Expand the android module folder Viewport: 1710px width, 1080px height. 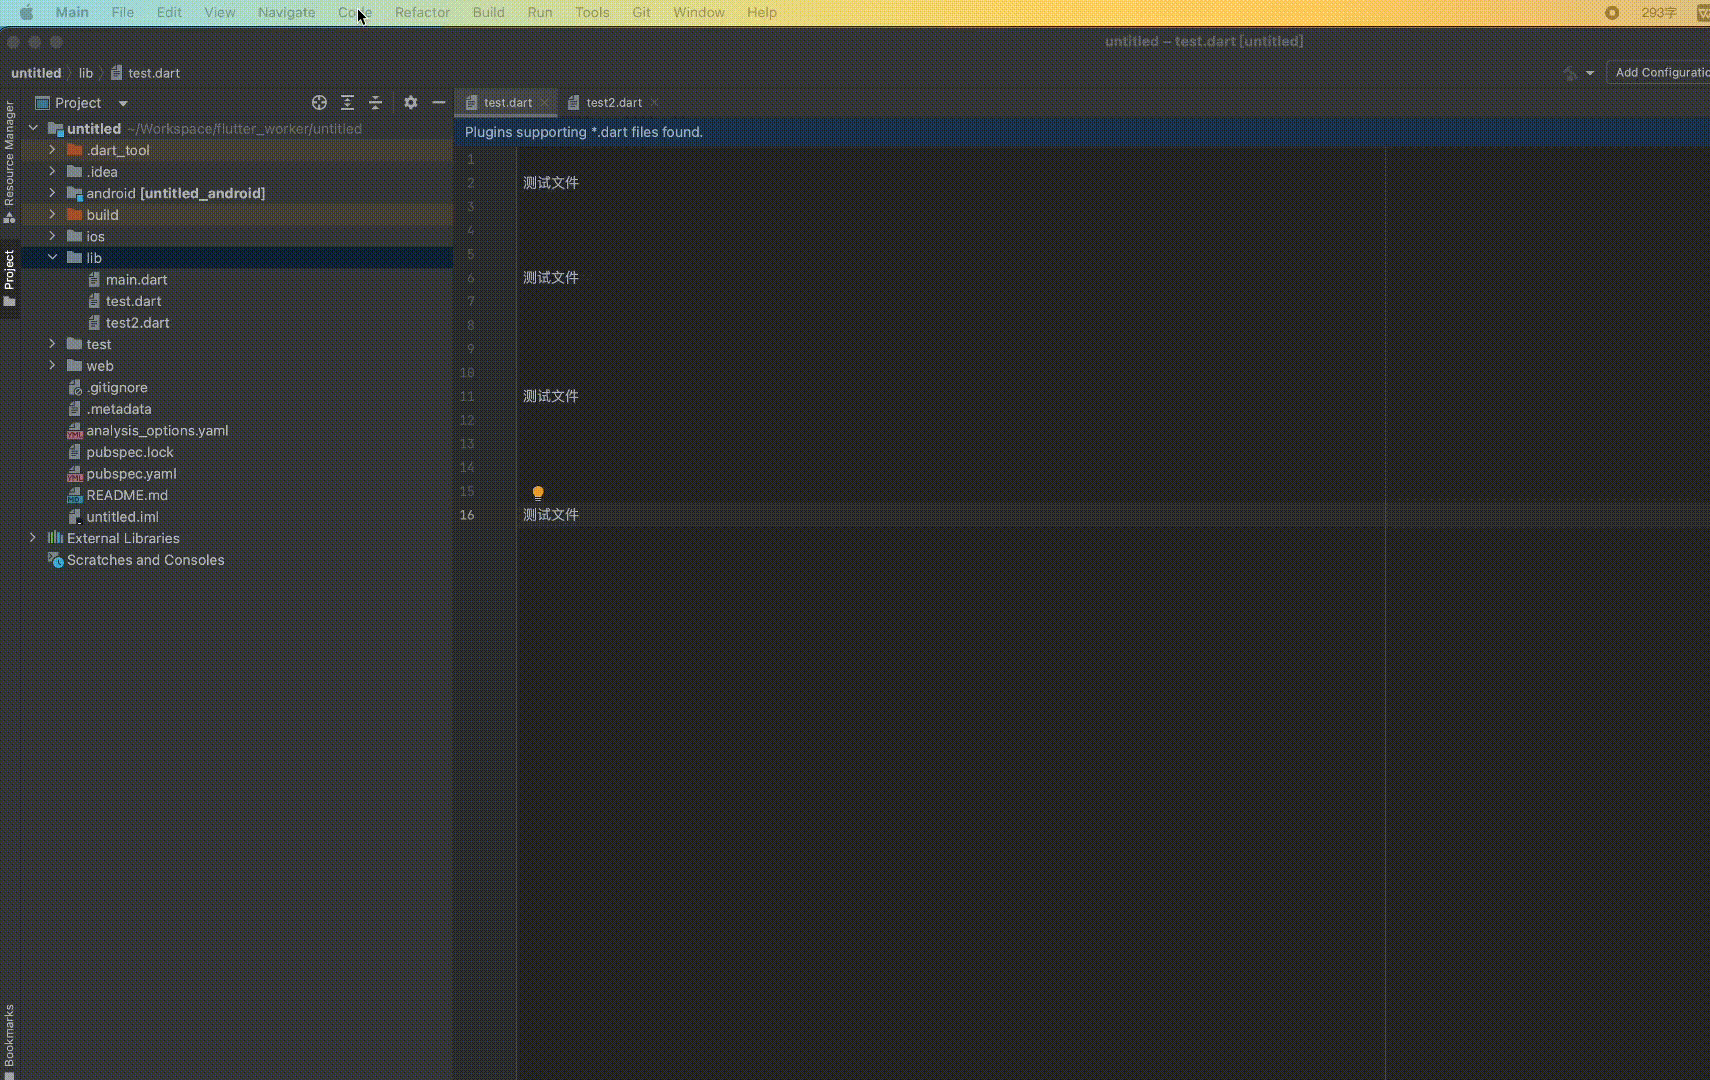pyautogui.click(x=53, y=193)
